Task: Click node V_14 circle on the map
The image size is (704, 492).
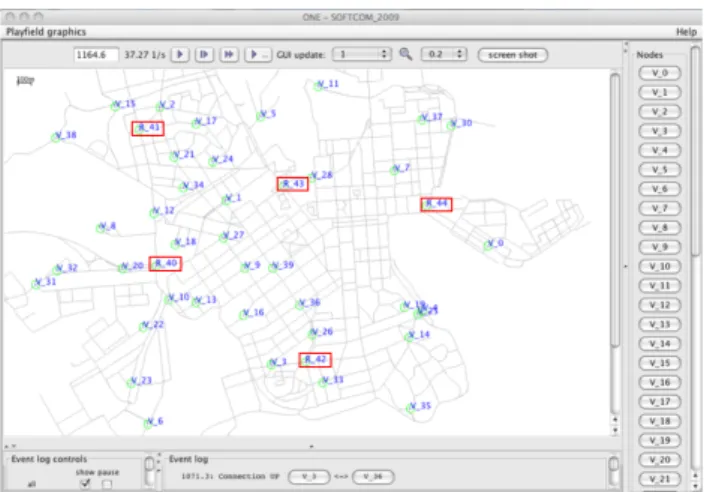Action: pos(409,337)
